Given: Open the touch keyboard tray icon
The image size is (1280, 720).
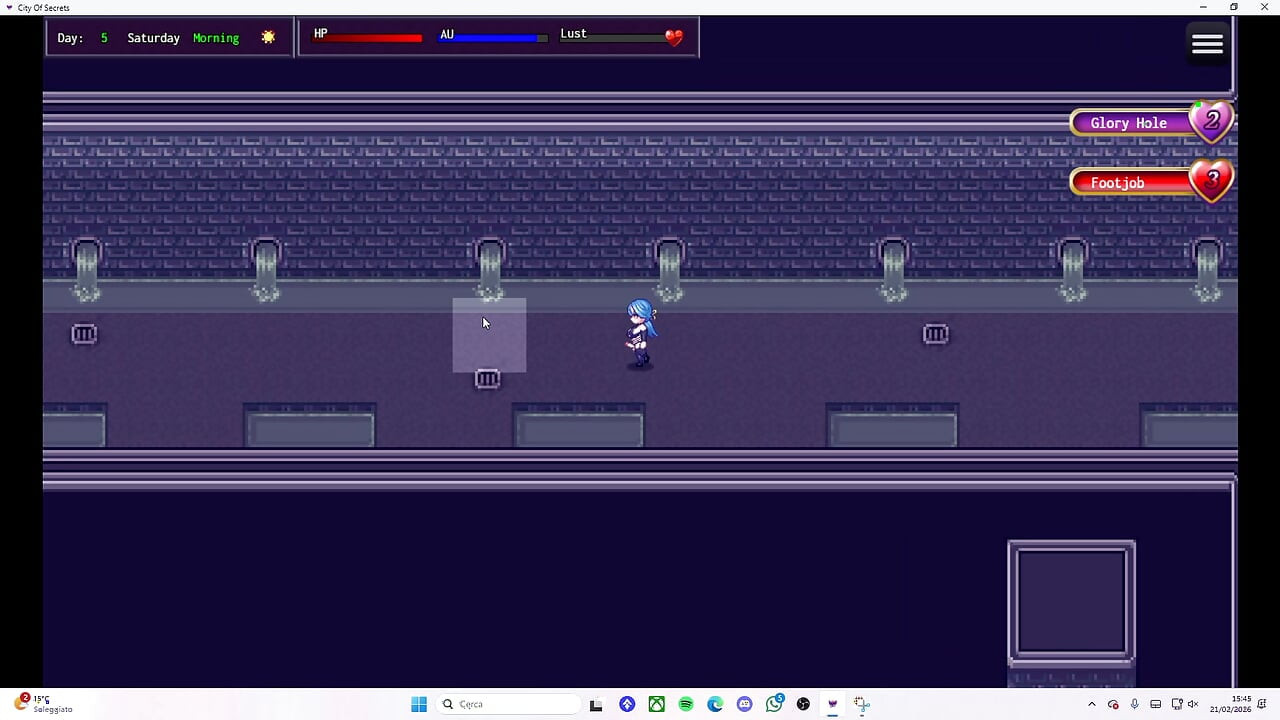Looking at the screenshot, I should click(x=1155, y=704).
